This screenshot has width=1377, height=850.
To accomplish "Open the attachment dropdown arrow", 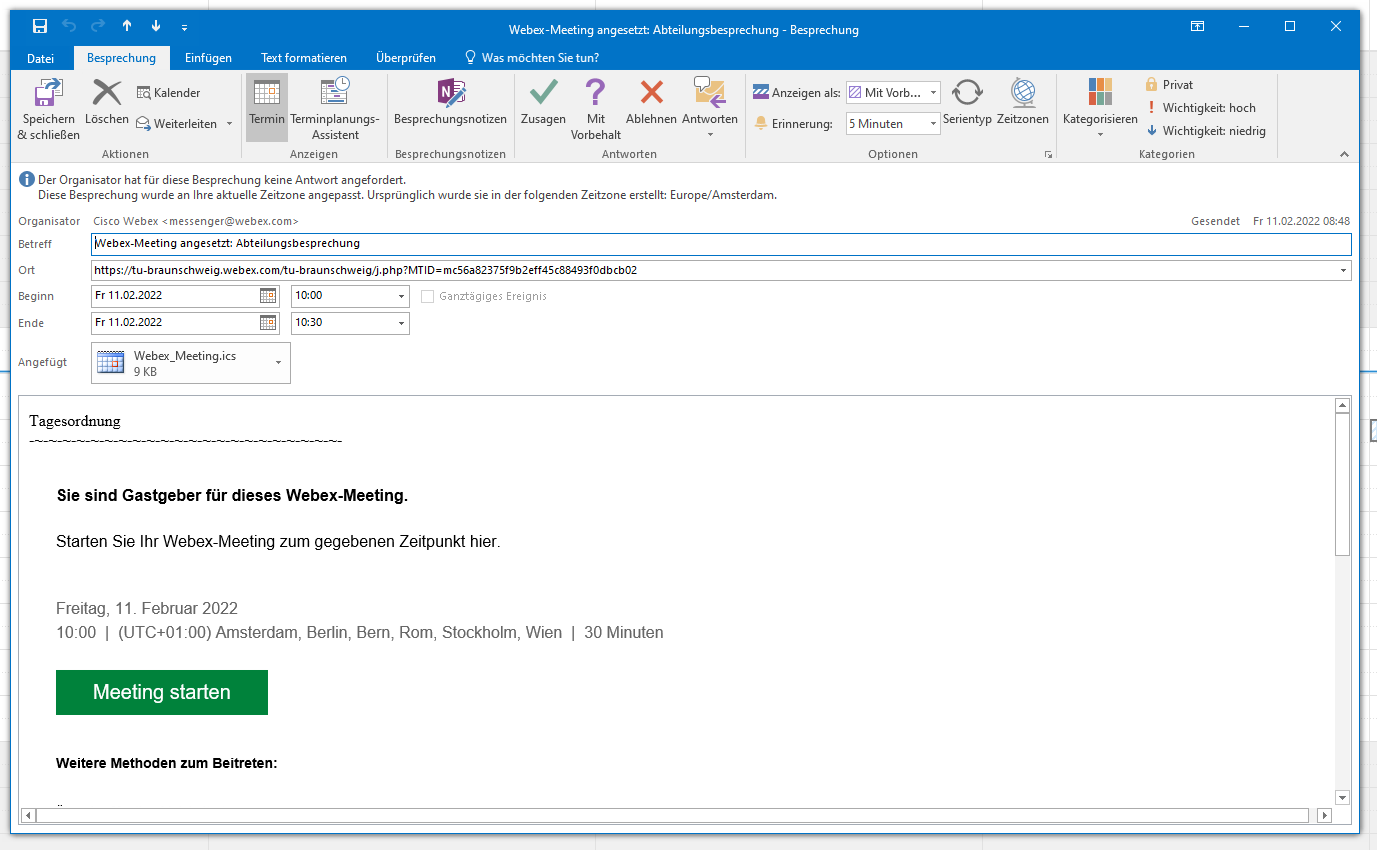I will [x=279, y=363].
